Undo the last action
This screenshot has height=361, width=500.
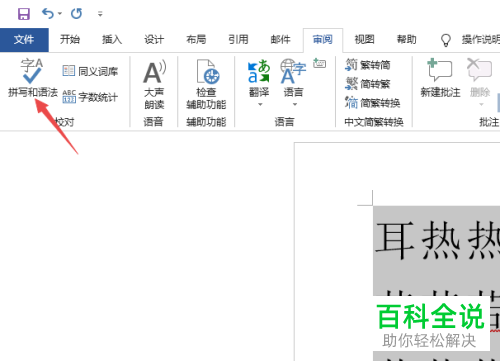click(48, 14)
